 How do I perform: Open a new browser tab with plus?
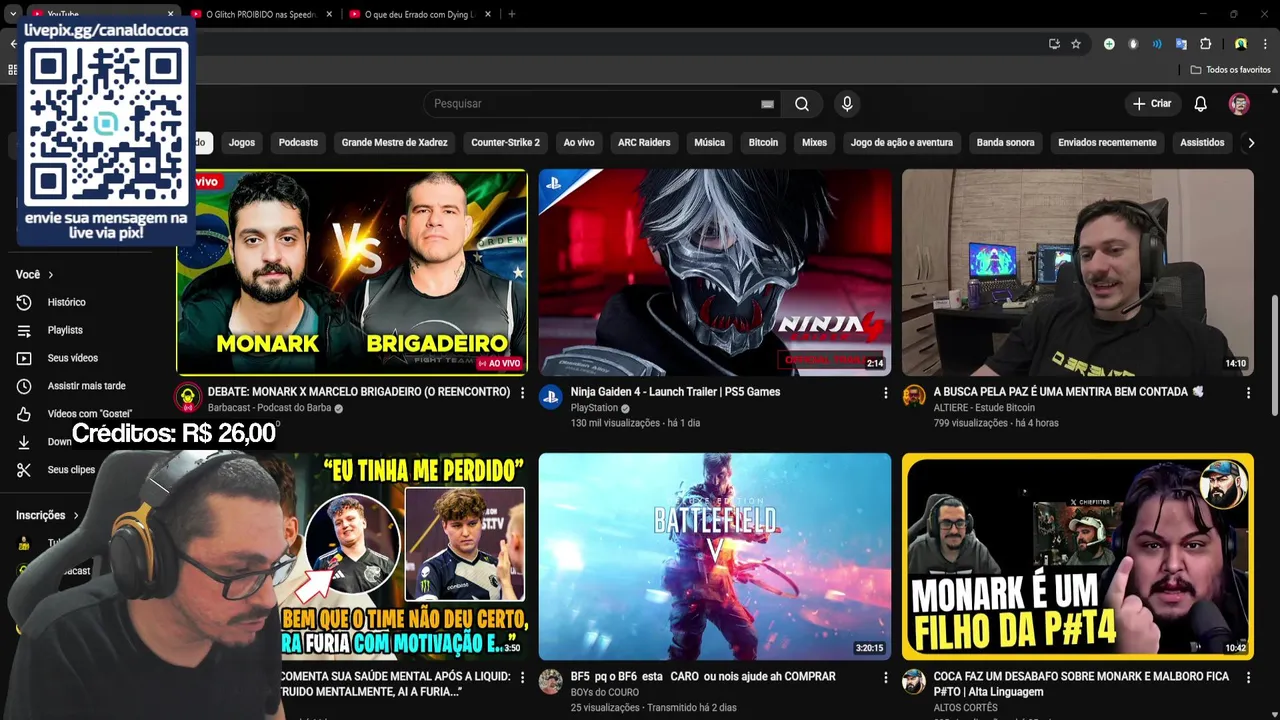tap(512, 14)
